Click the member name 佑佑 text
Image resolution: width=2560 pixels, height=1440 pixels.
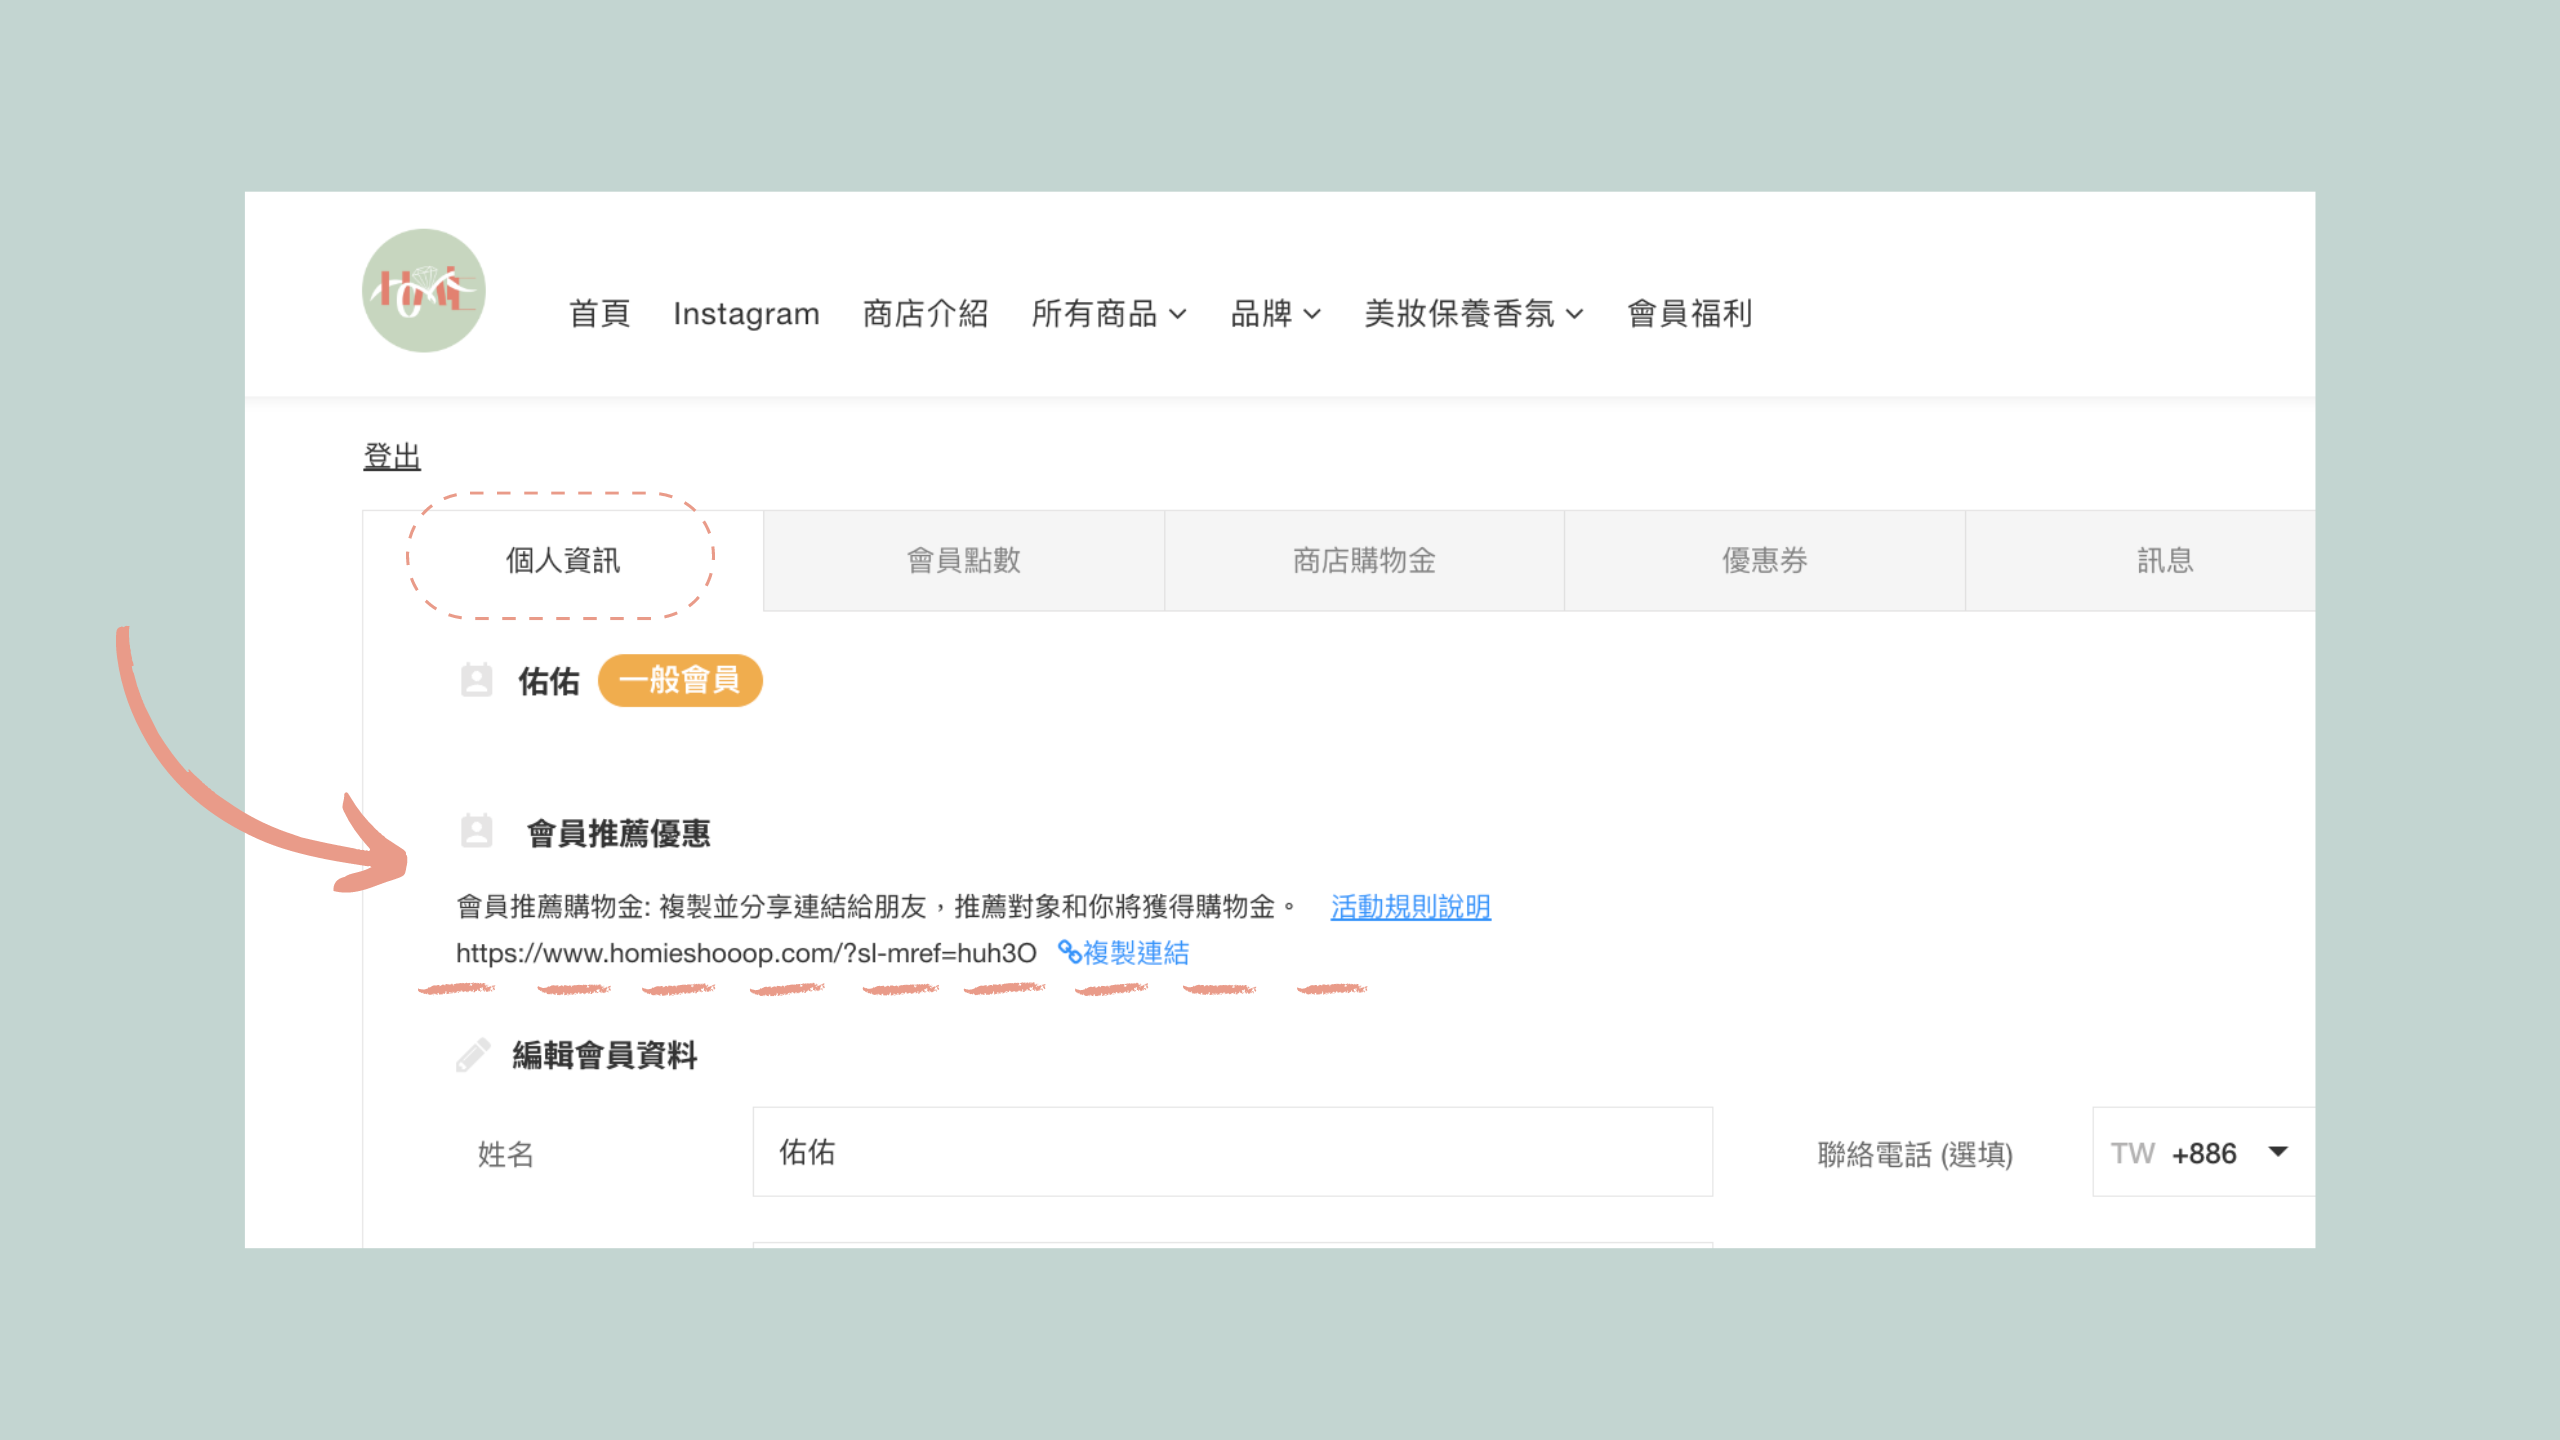(x=549, y=681)
